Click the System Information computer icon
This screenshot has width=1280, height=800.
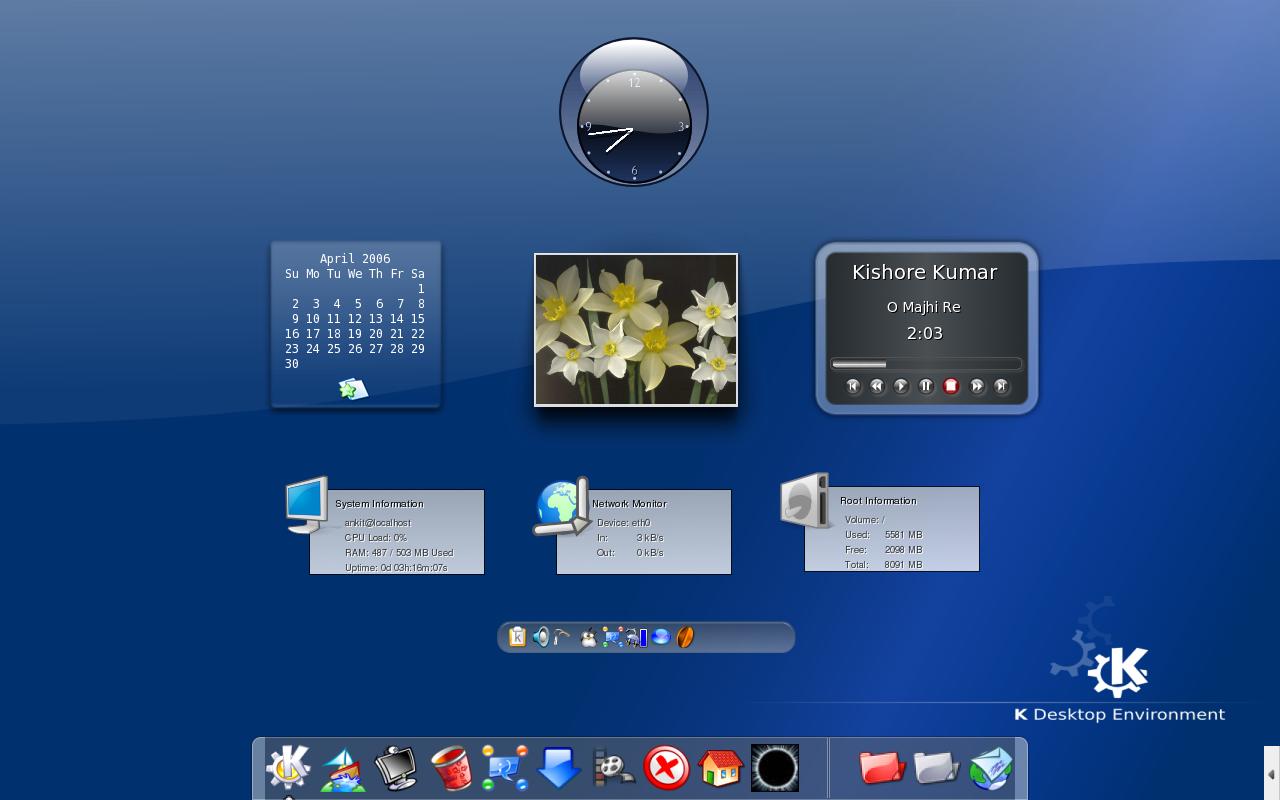pyautogui.click(x=307, y=505)
